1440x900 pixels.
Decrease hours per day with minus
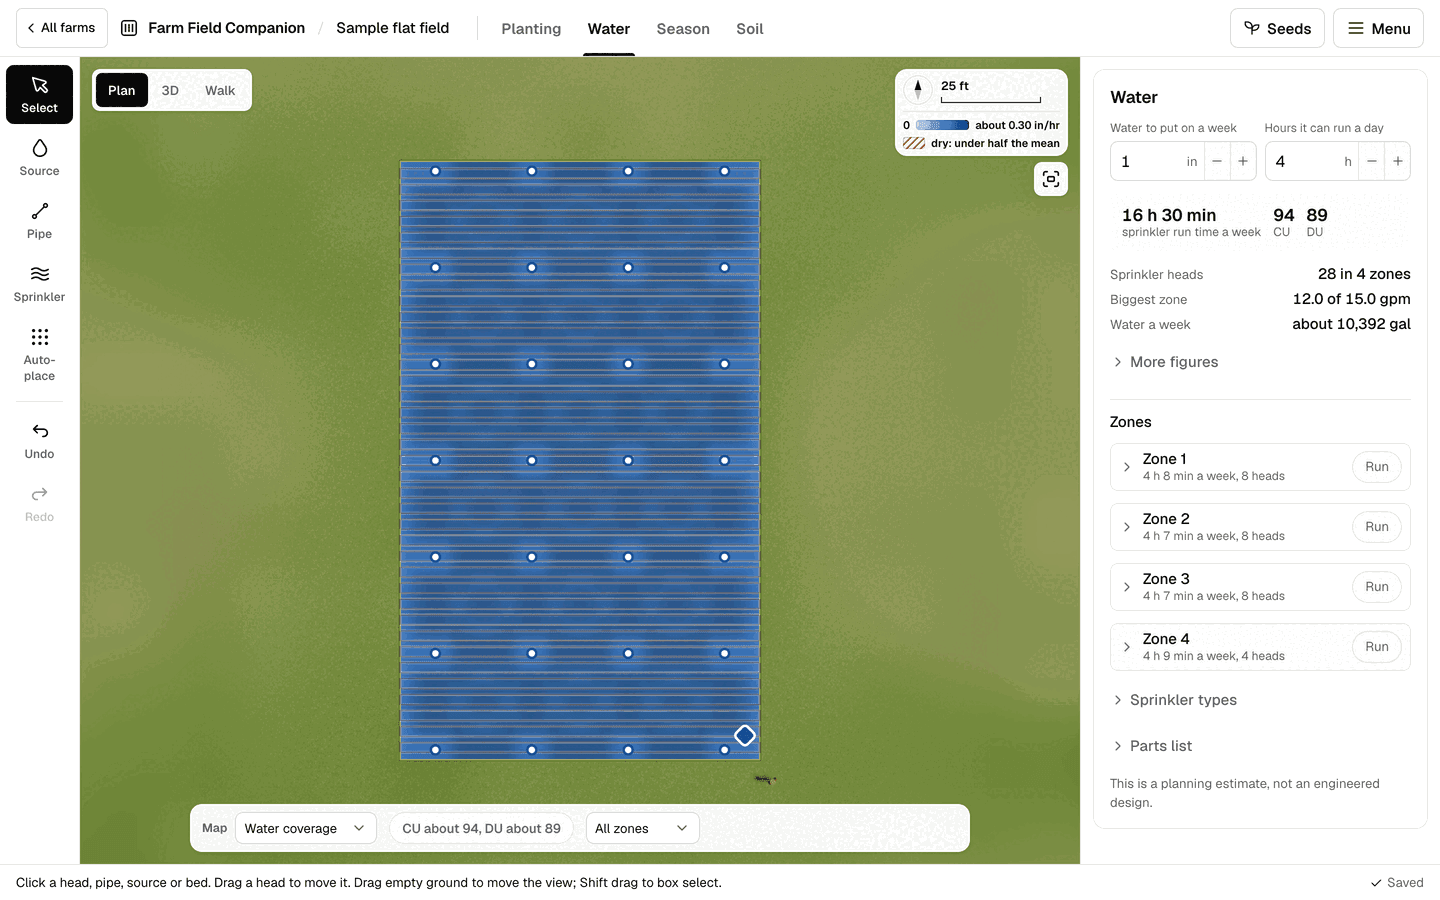pyautogui.click(x=1372, y=161)
